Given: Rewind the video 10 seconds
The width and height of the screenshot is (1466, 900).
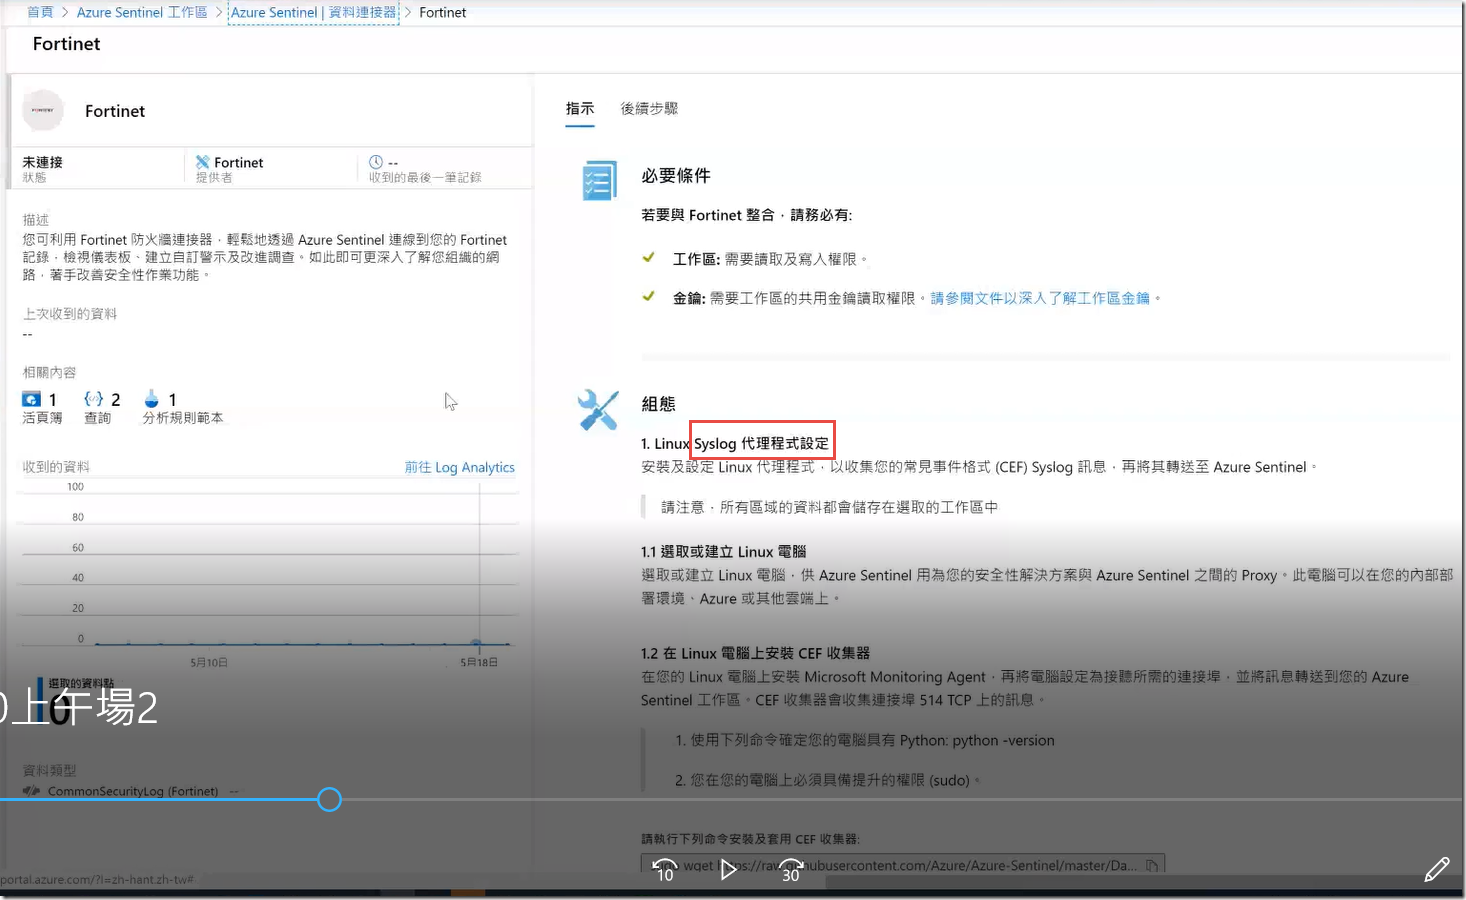Looking at the screenshot, I should coord(665,870).
